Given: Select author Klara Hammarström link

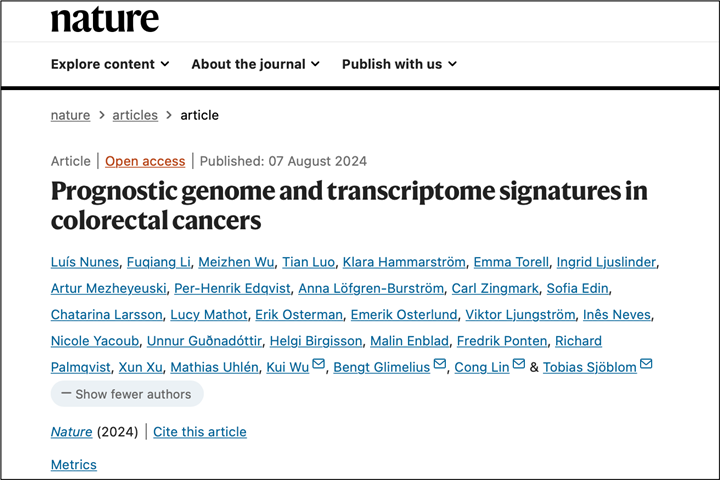Looking at the screenshot, I should 404,262.
